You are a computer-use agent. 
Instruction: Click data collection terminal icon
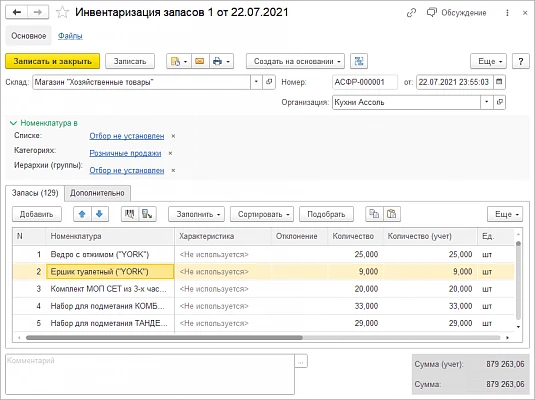(x=147, y=214)
